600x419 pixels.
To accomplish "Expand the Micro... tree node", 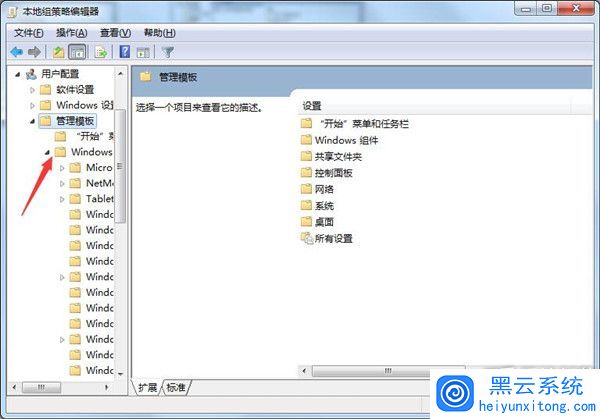I will pos(62,168).
